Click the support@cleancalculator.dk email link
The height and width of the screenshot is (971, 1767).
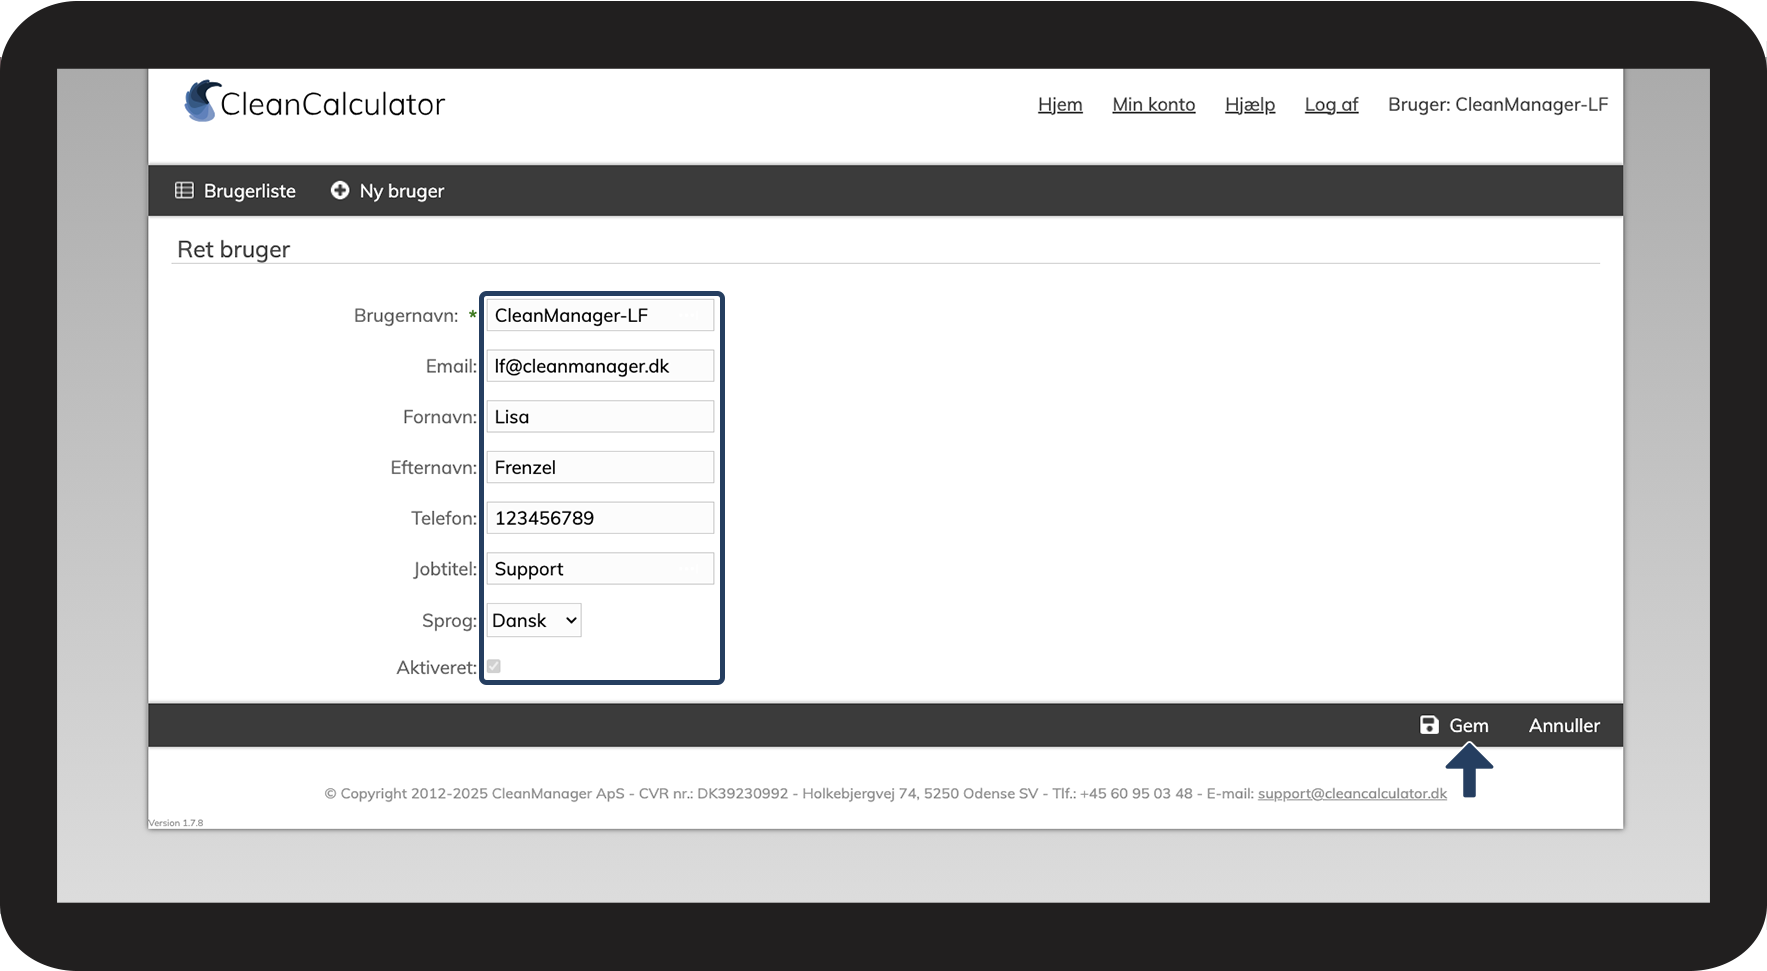[x=1352, y=793]
